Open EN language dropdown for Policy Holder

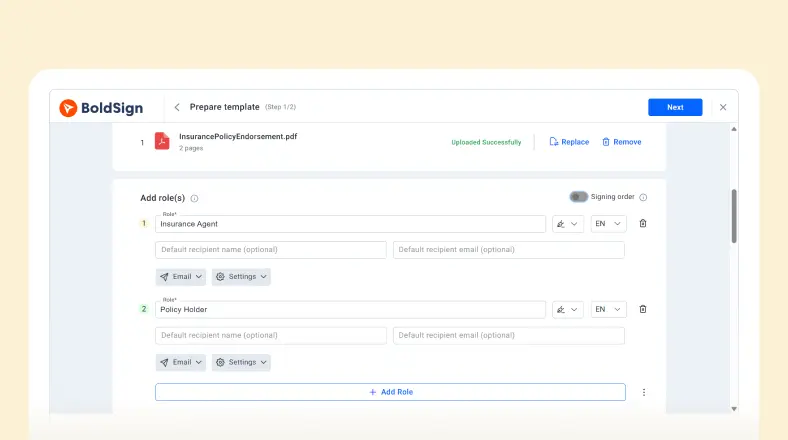[609, 309]
